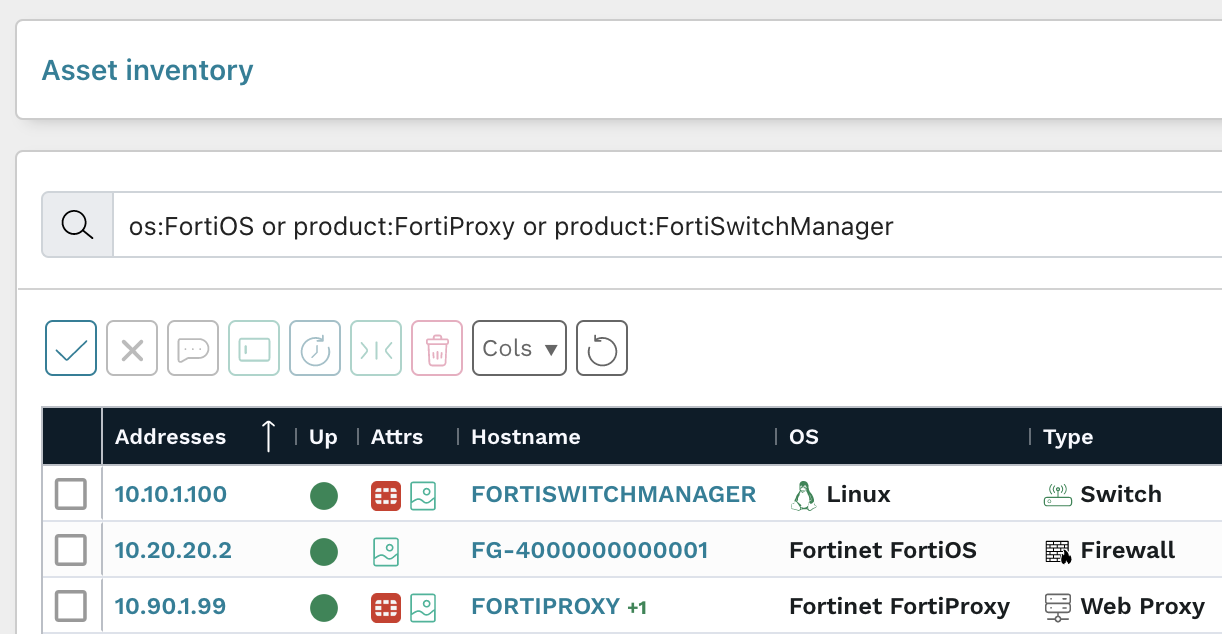Click the delete trash icon
The height and width of the screenshot is (634, 1222).
pyautogui.click(x=436, y=348)
